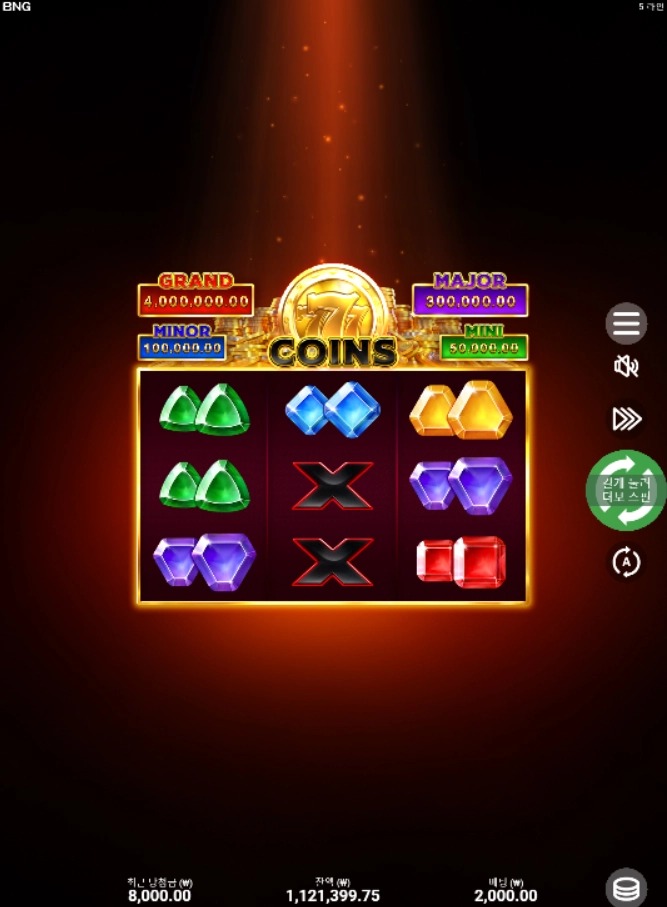Click the MAJOR jackpot panel
This screenshot has width=667, height=907.
470,294
